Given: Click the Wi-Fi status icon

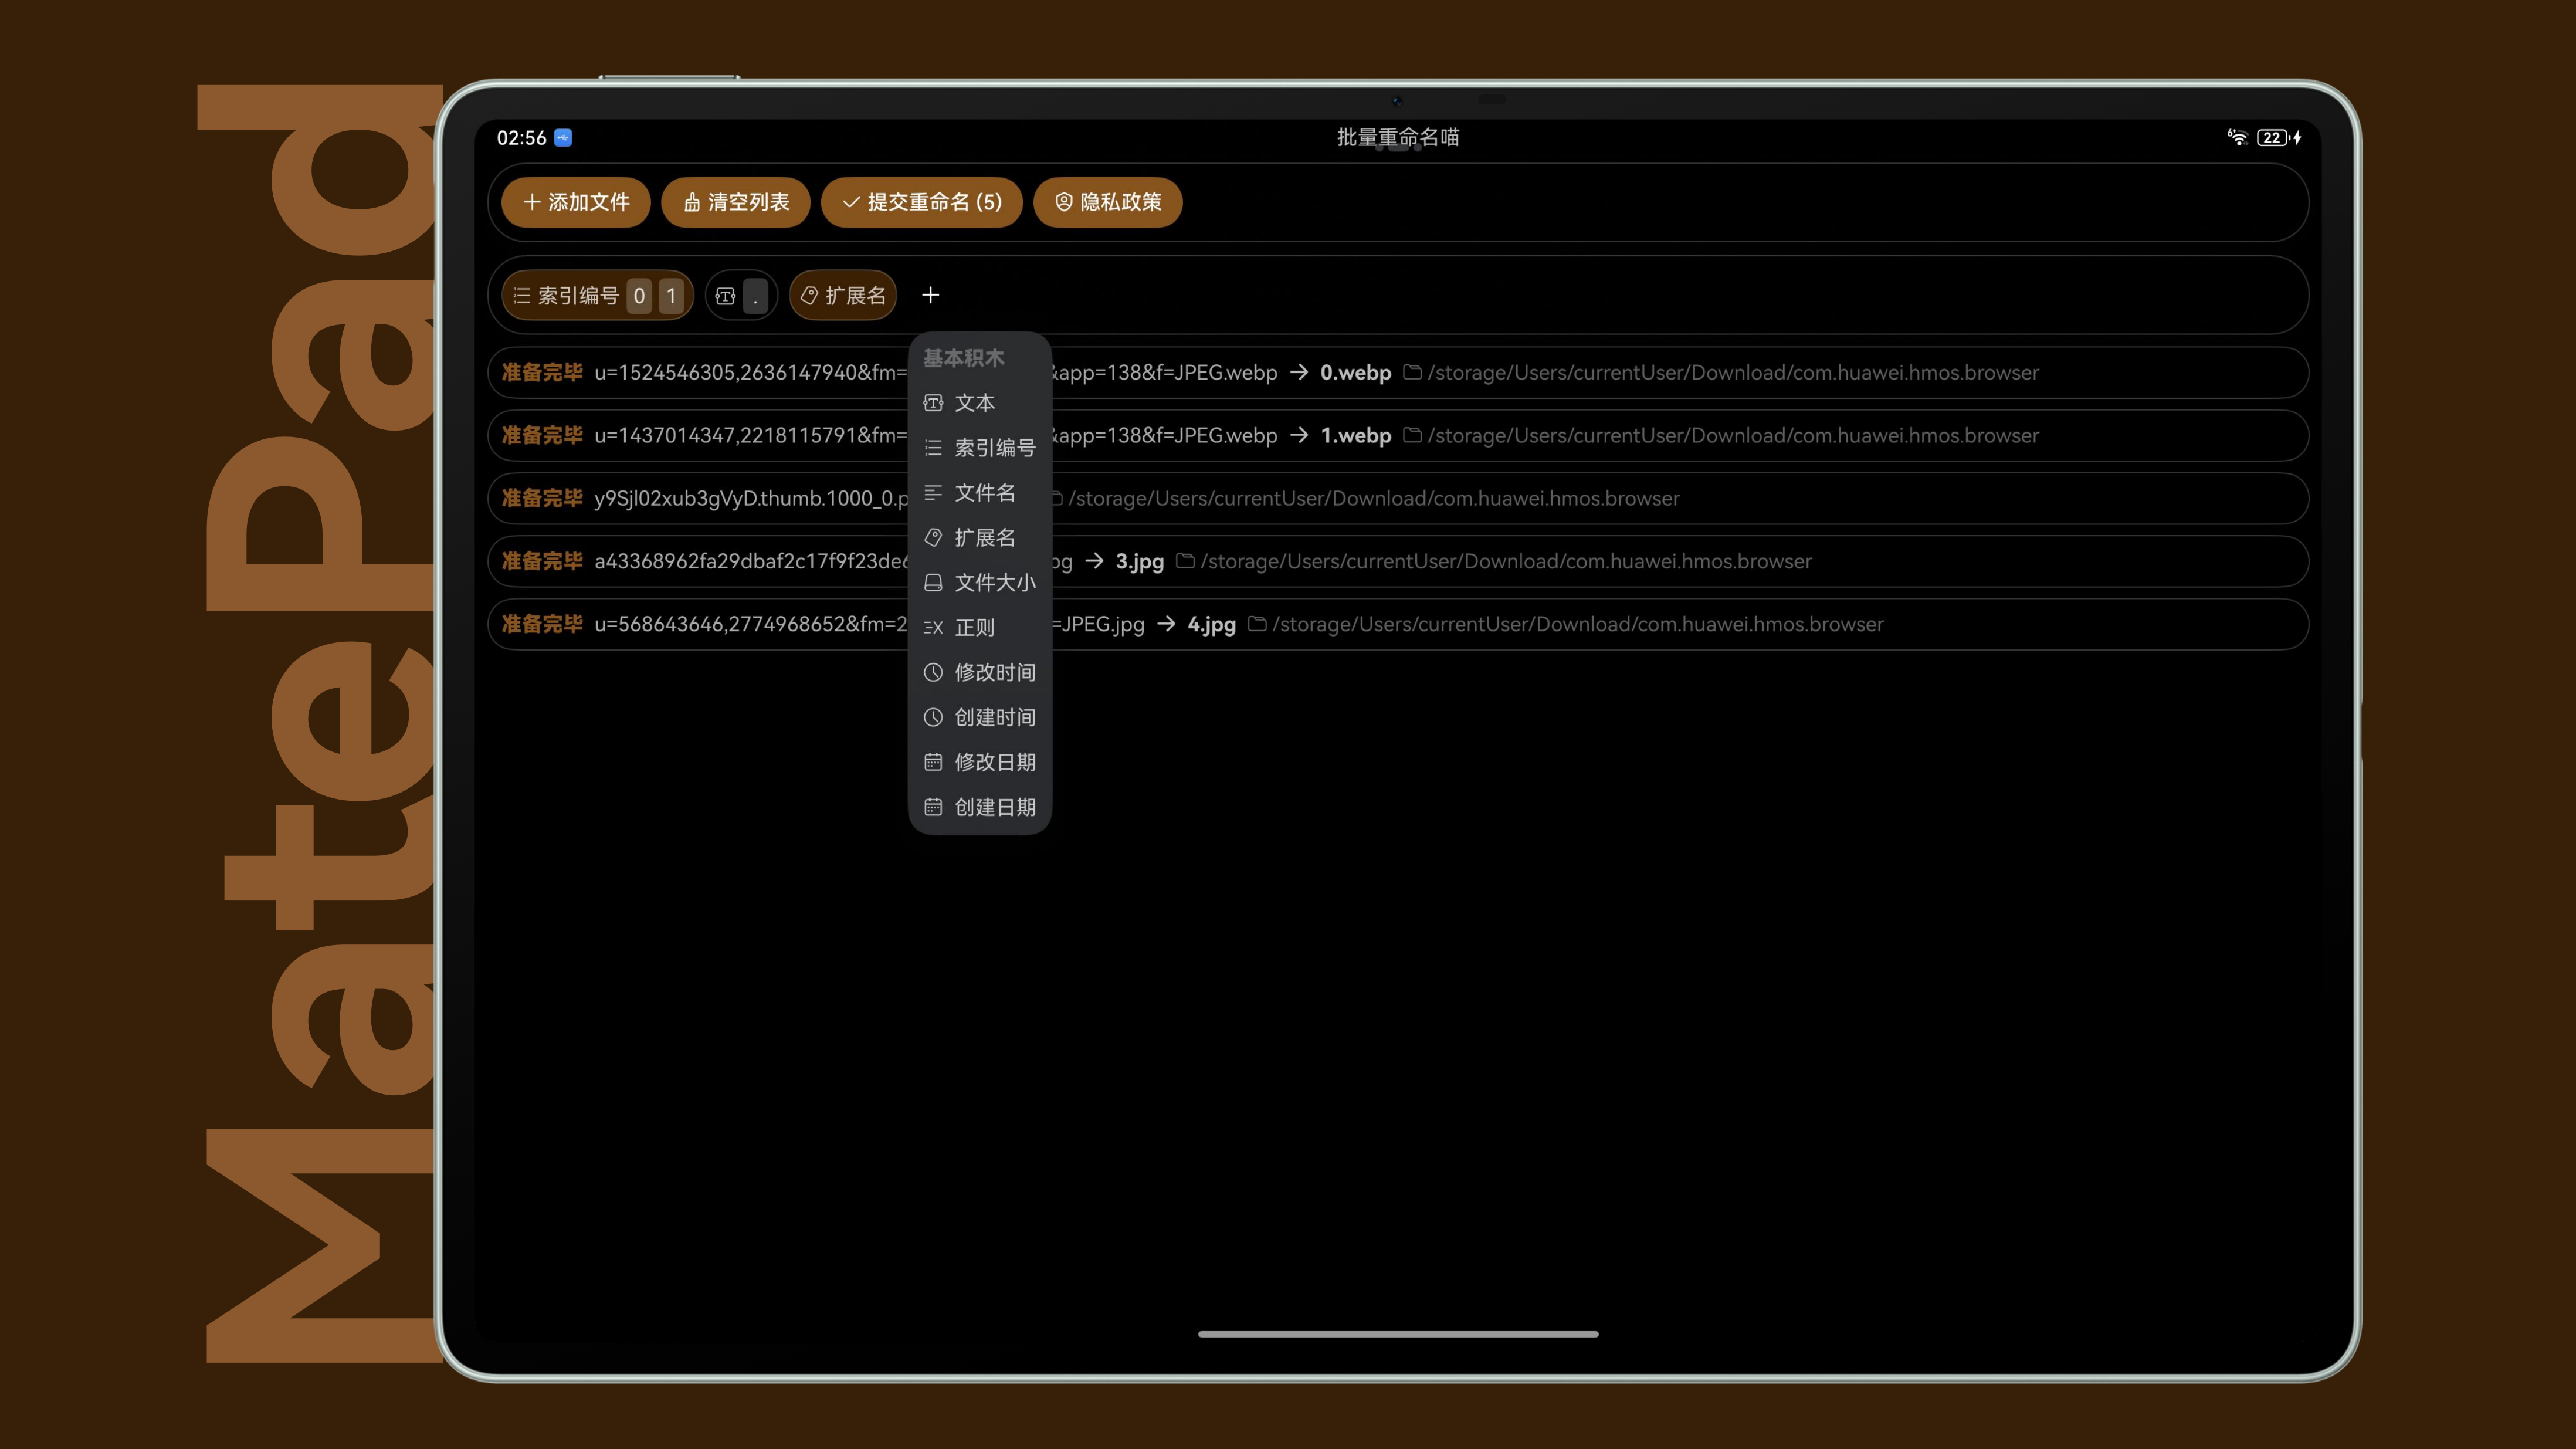Looking at the screenshot, I should pyautogui.click(x=2237, y=138).
